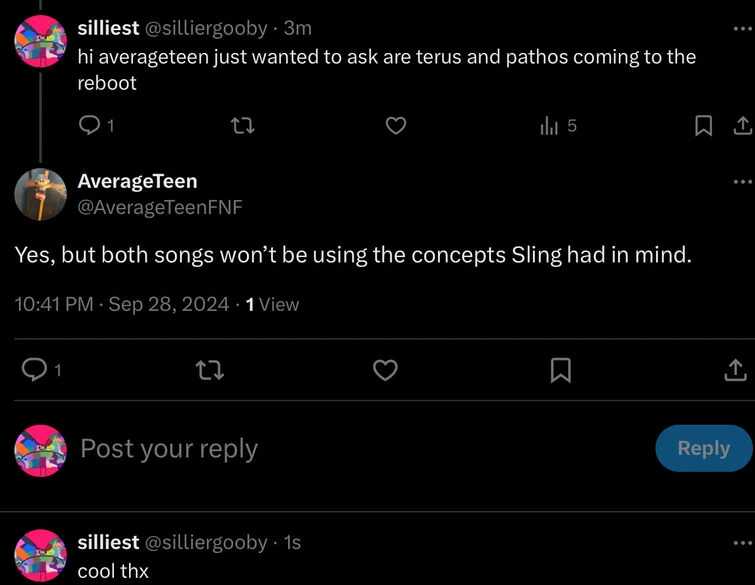
Task: Bookmark silliest's top post
Action: [704, 126]
